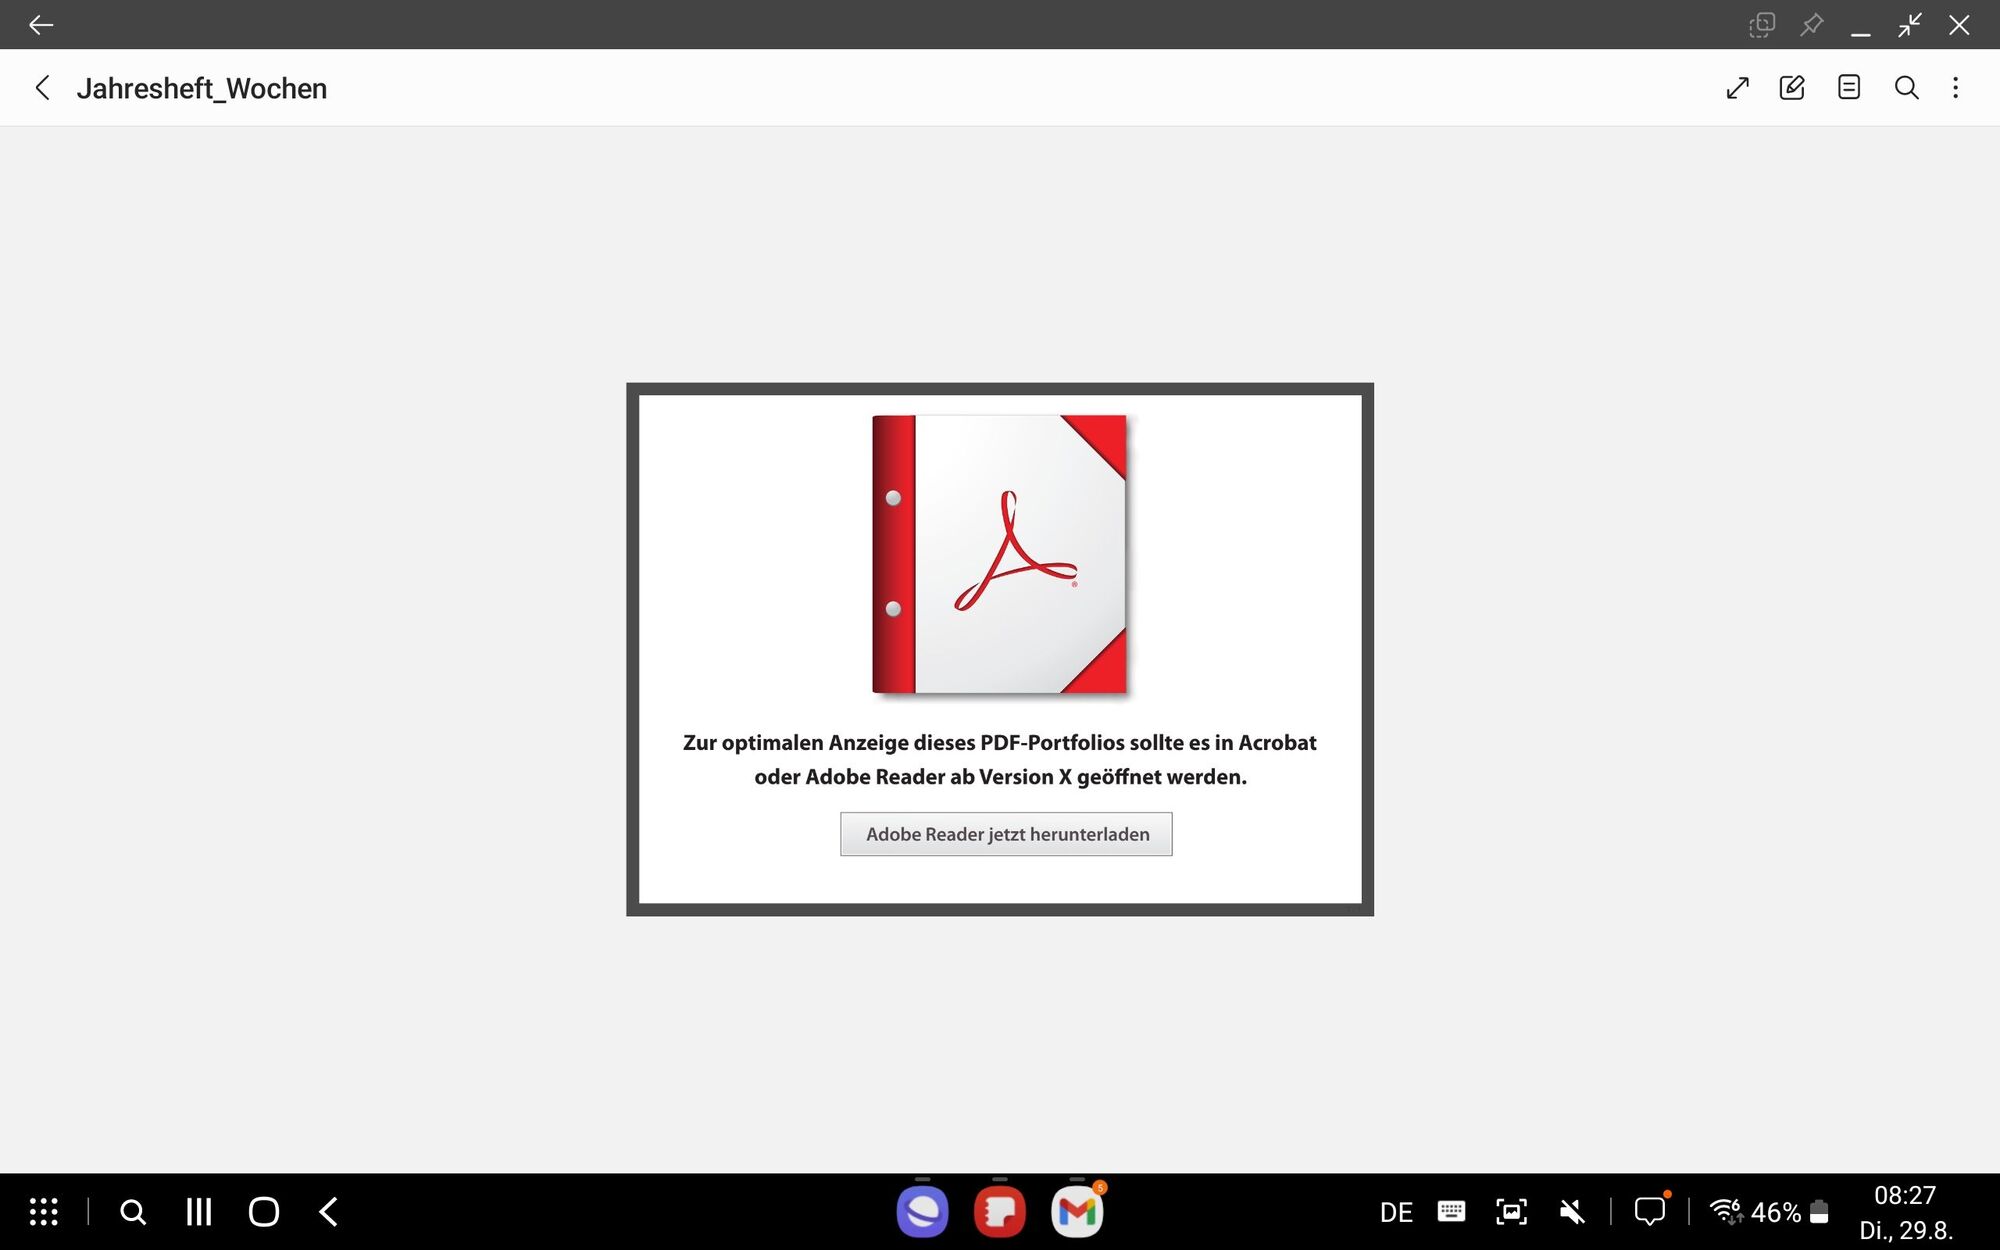Open Gmail from the taskbar
The width and height of the screenshot is (2000, 1250).
pyautogui.click(x=1077, y=1212)
